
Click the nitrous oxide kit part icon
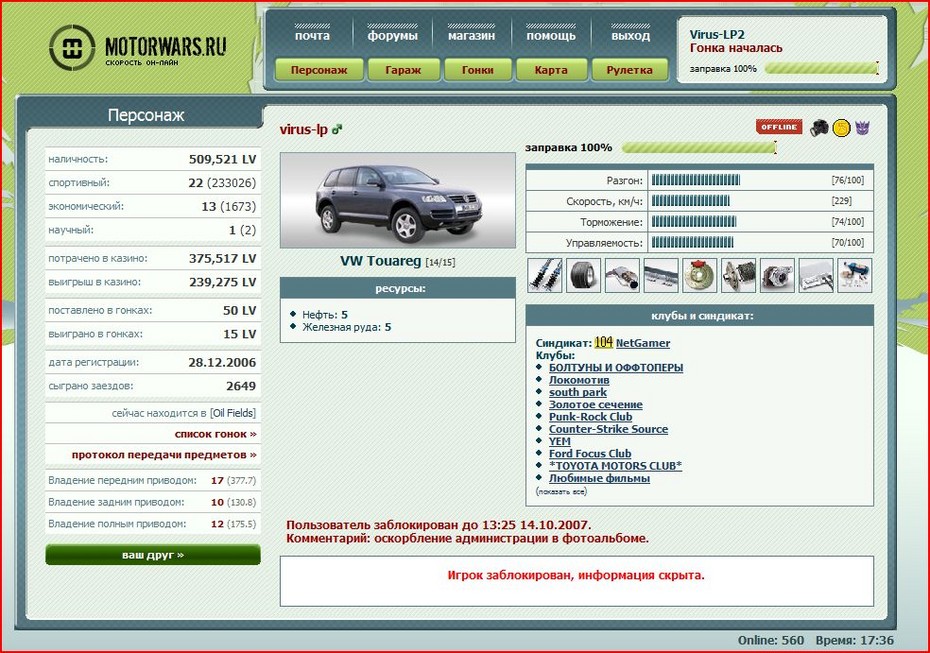(855, 275)
